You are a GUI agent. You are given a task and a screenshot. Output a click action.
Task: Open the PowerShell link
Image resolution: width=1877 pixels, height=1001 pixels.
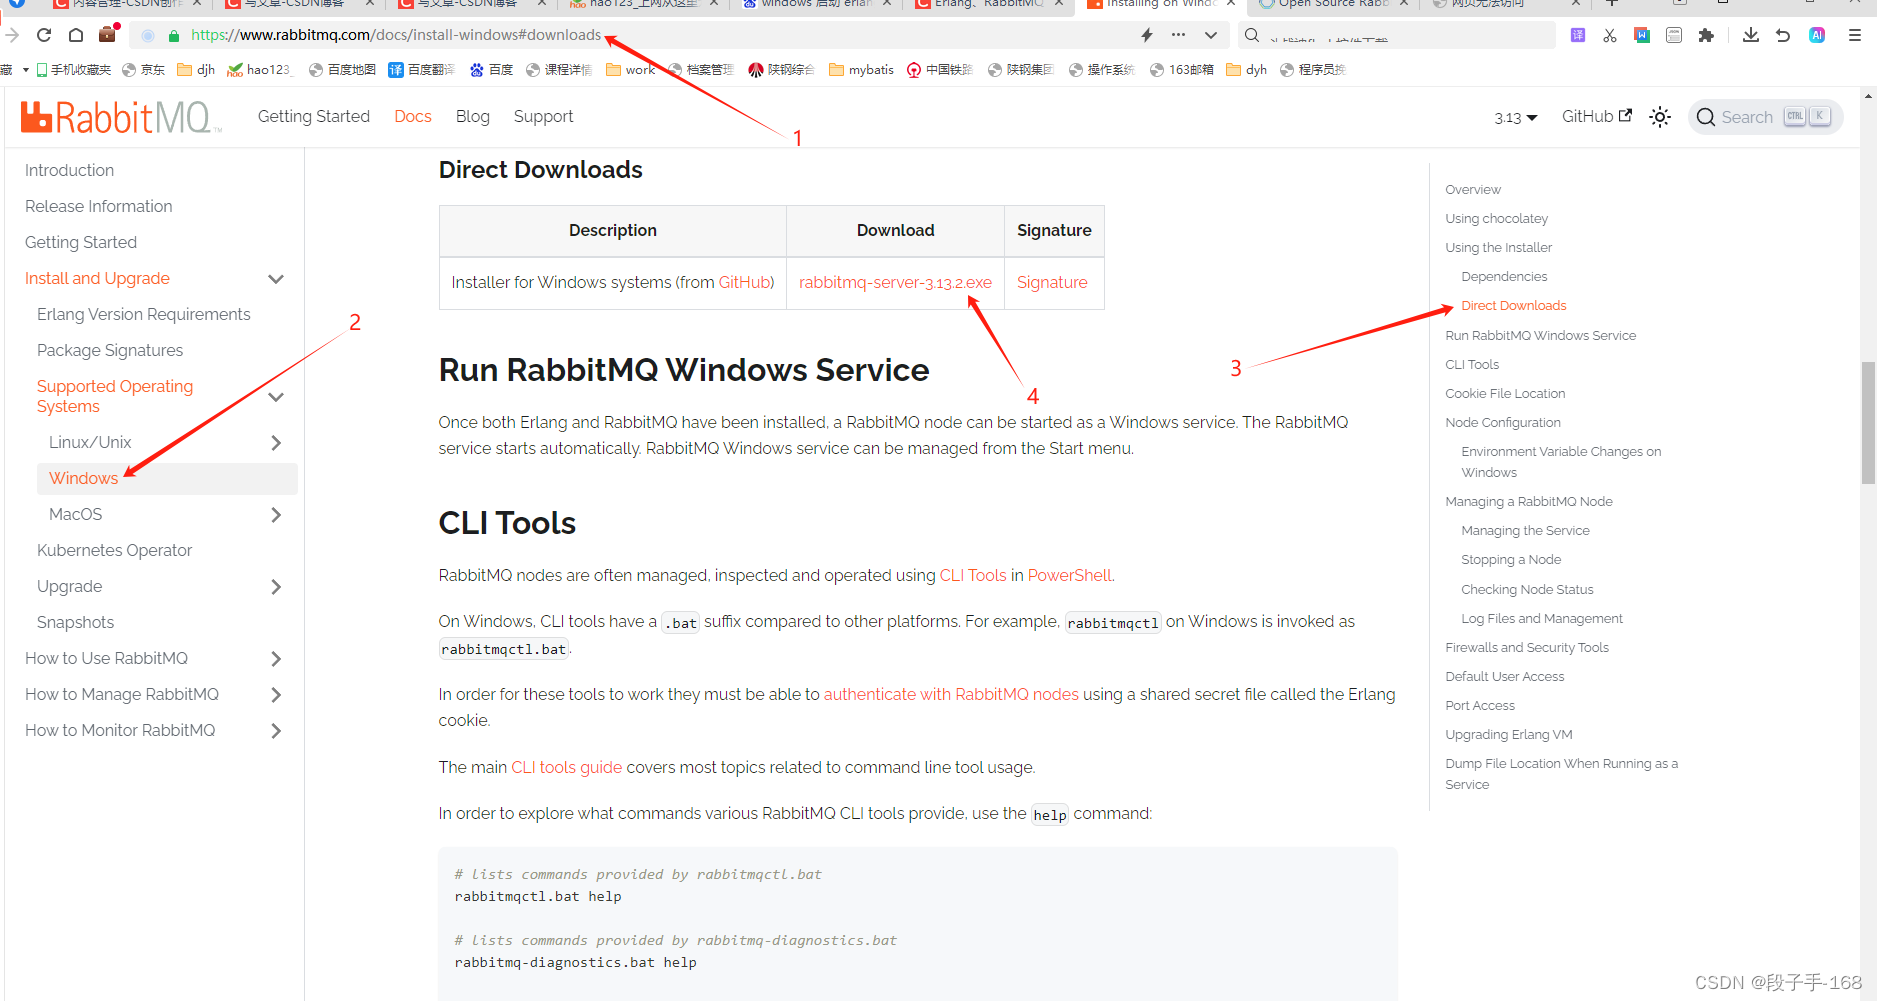coord(1069,575)
